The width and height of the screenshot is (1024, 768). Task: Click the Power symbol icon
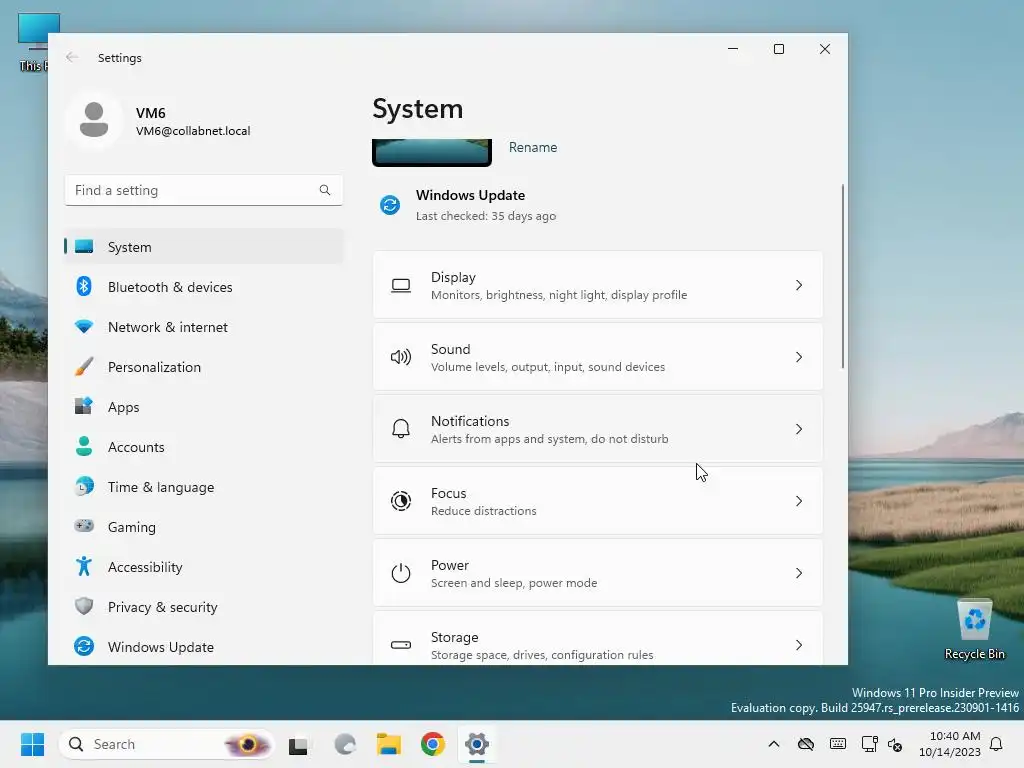[401, 573]
